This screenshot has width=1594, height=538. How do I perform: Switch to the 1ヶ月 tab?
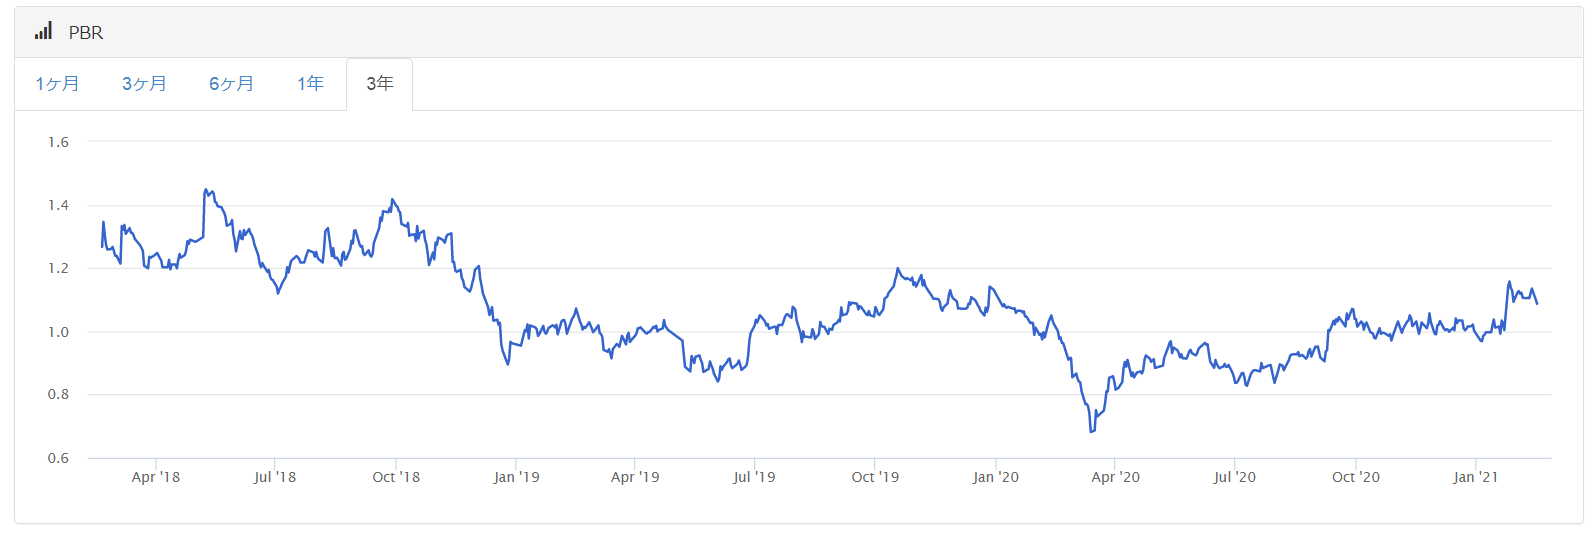pos(57,84)
